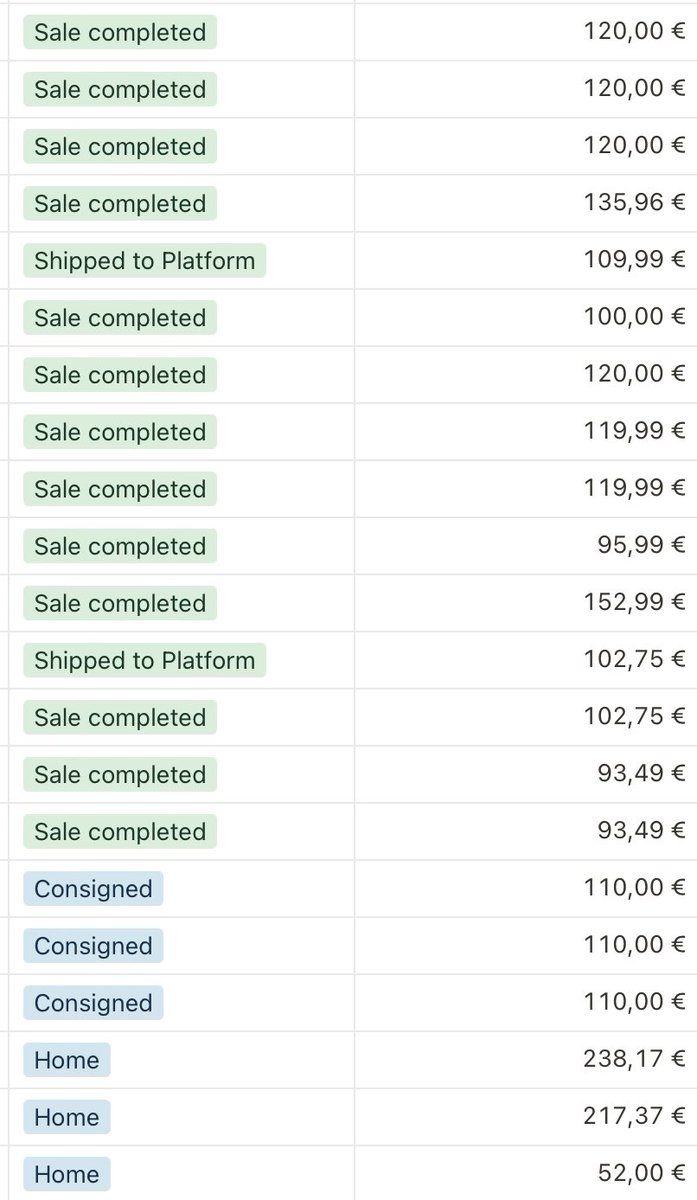Select the Sale completed tag beside 135,96 €
Image resolution: width=697 pixels, height=1200 pixels.
click(x=120, y=204)
